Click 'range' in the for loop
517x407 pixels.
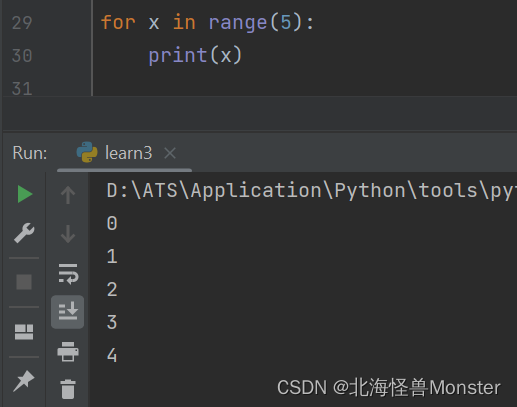(x=238, y=23)
